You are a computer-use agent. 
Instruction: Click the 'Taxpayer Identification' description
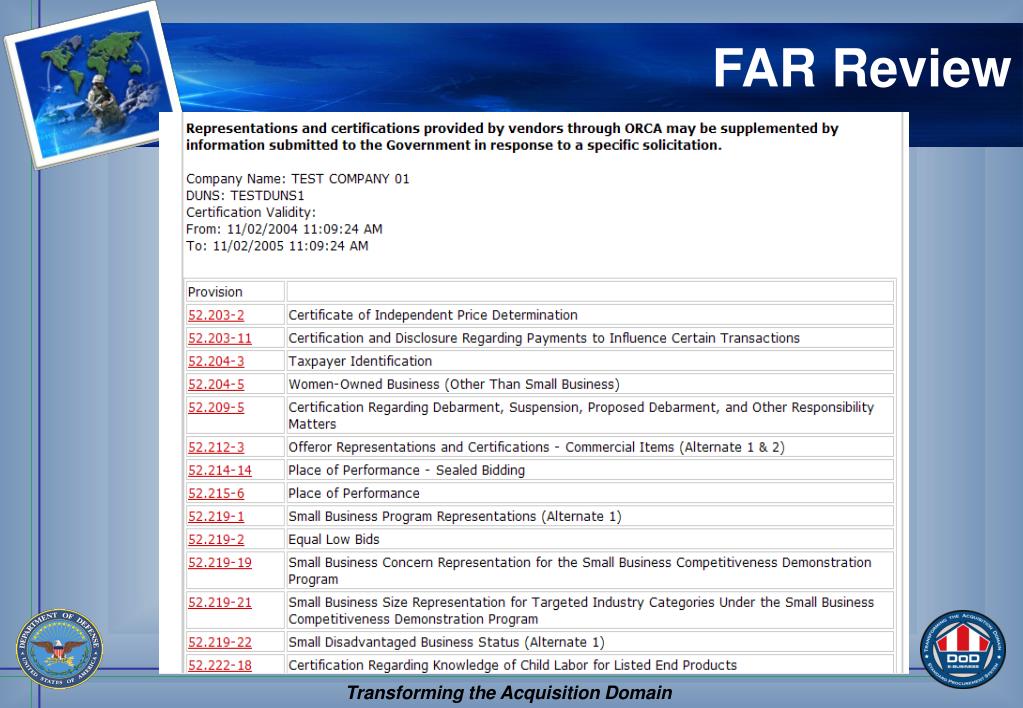[x=360, y=362]
